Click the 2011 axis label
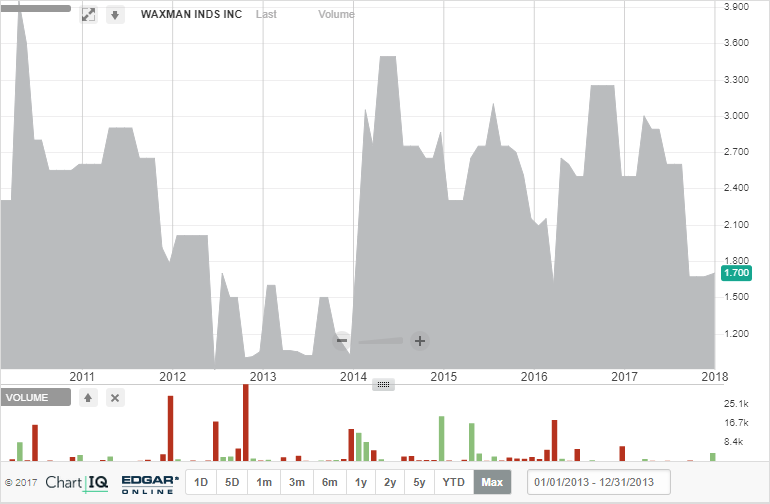The height and width of the screenshot is (504, 770). [82, 377]
